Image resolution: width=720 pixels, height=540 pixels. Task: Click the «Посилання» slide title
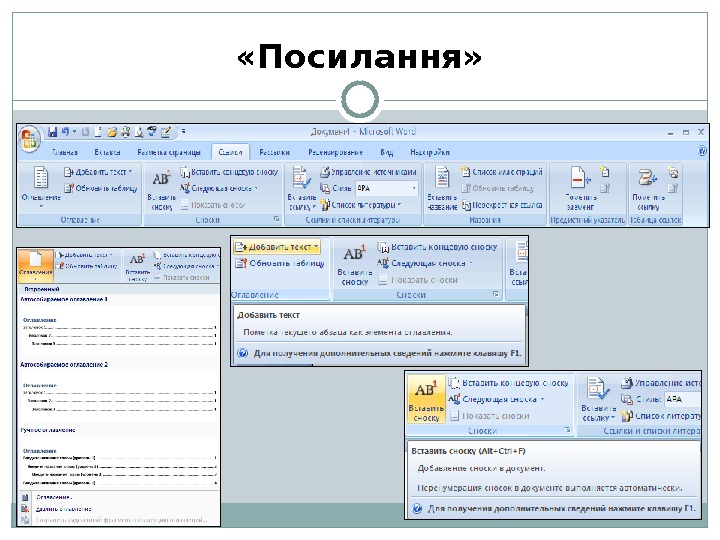click(360, 56)
